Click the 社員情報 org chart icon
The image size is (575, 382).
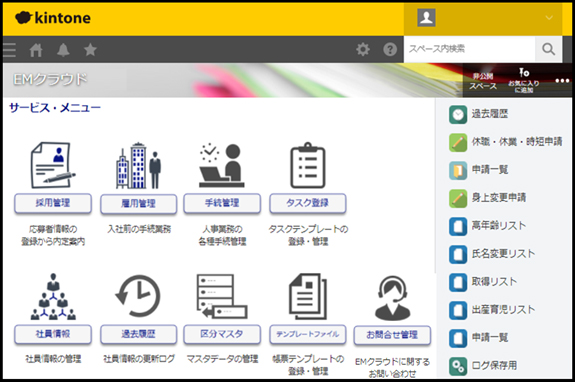53,296
